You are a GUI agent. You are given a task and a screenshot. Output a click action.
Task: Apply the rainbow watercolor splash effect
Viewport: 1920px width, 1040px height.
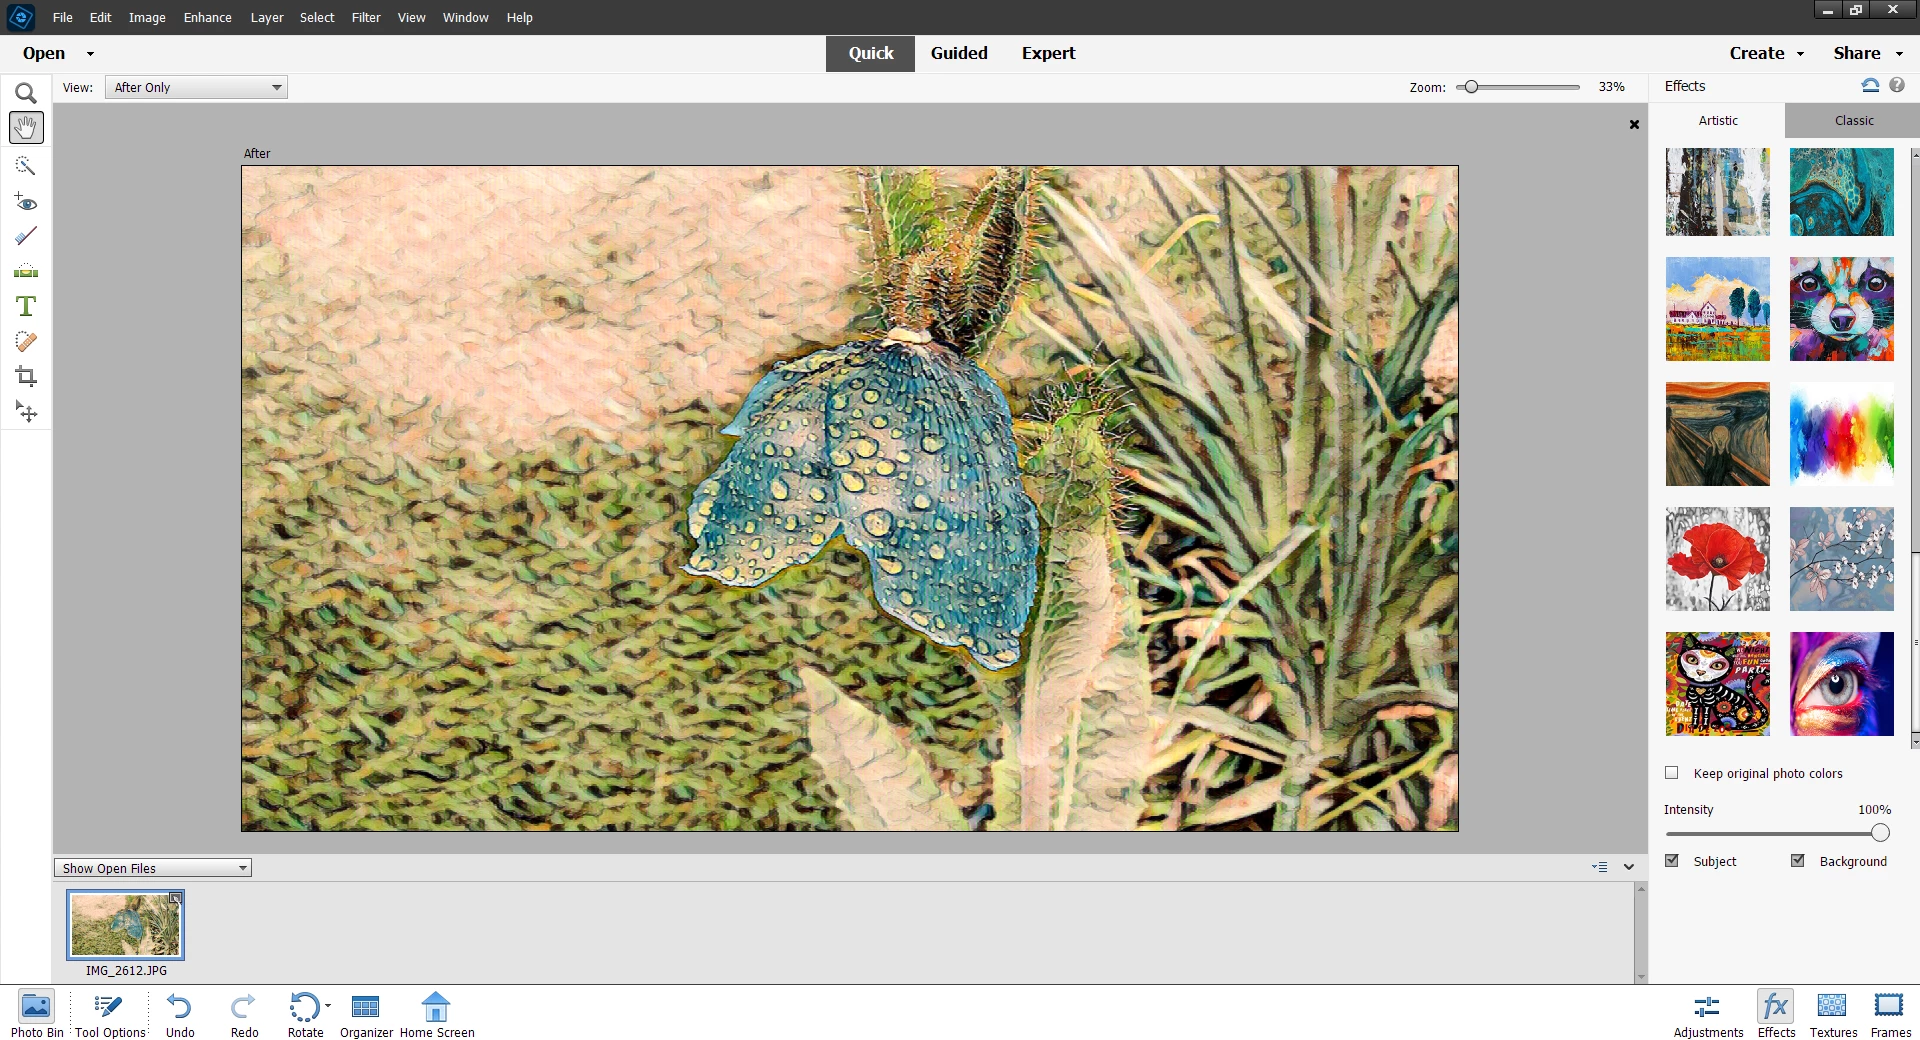(1841, 434)
